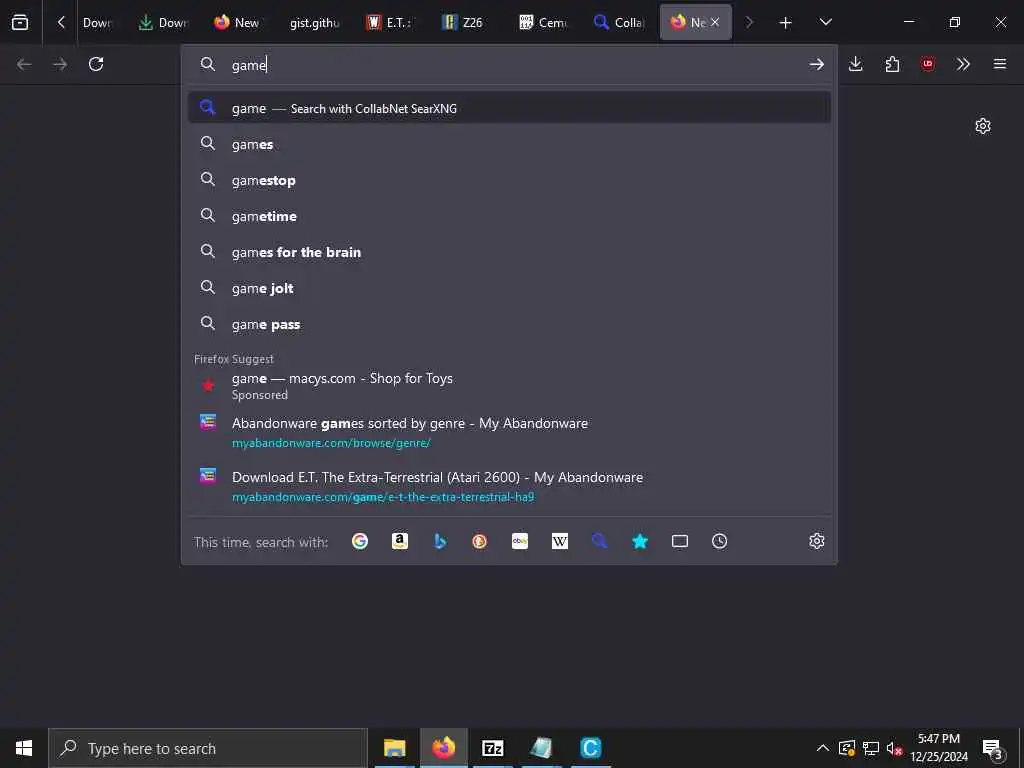Search this time with DuckDuckGo
This screenshot has width=1024, height=768.
point(480,541)
